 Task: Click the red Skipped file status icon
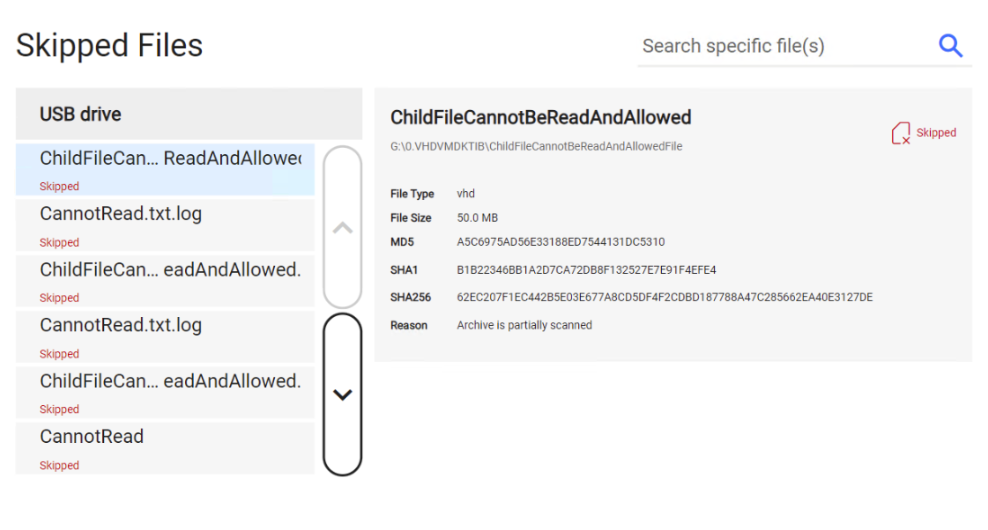click(x=900, y=133)
